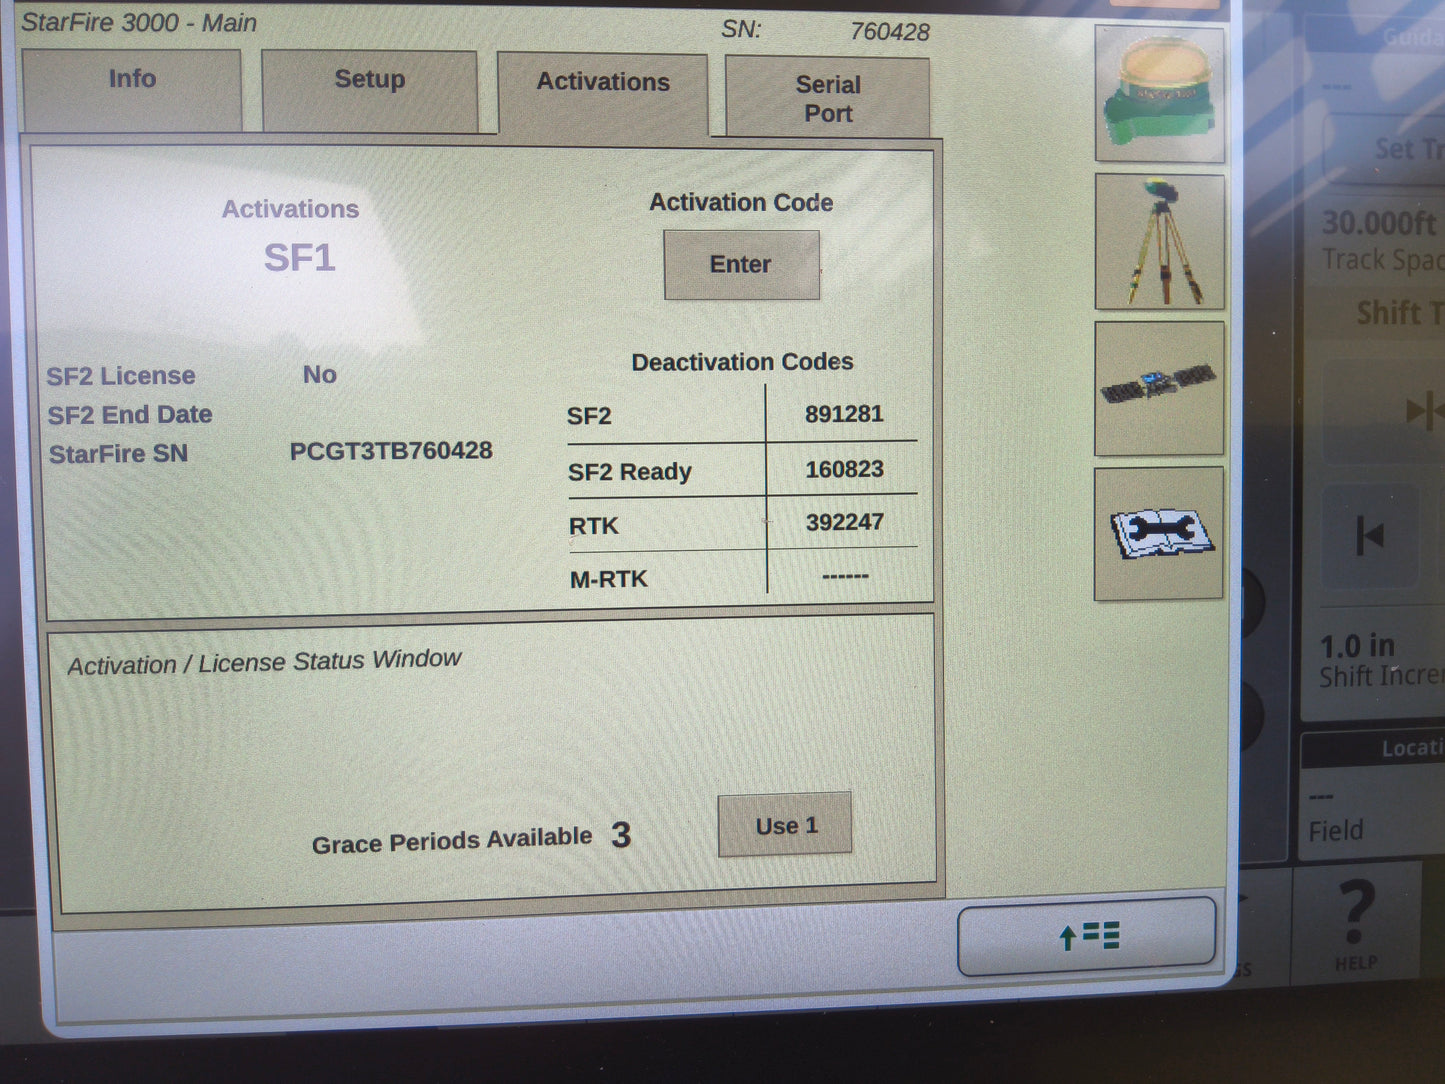The height and width of the screenshot is (1084, 1445).
Task: Open the diagnostics wrench book icon
Action: 1159,533
